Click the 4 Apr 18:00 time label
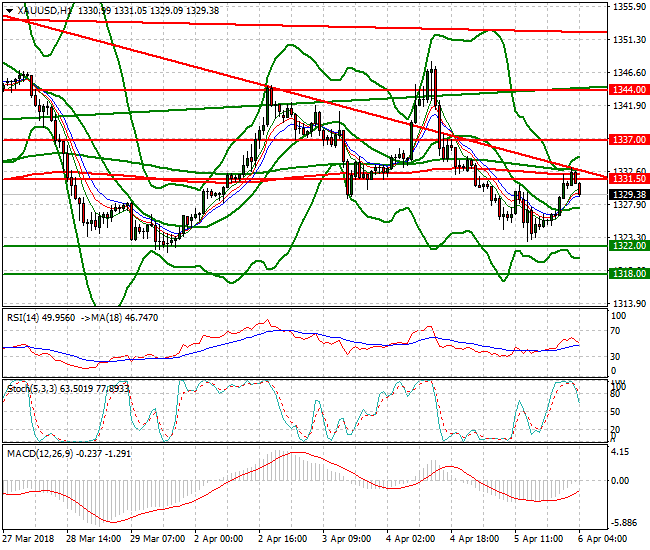650x550 pixels. pos(475,538)
